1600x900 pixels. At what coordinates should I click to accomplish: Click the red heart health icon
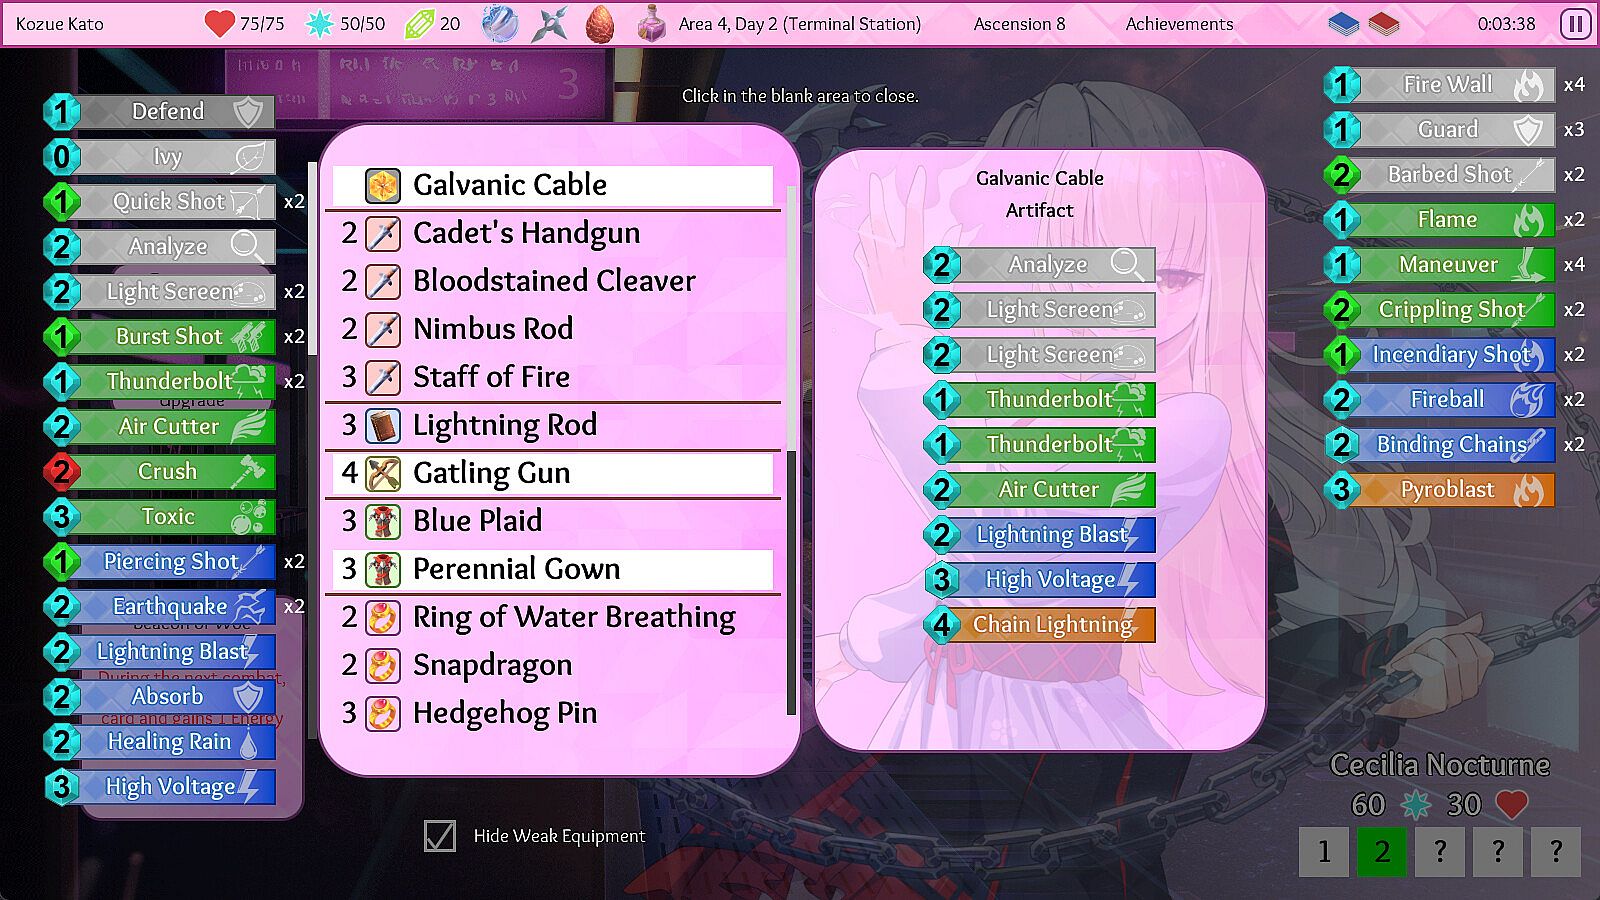219,23
